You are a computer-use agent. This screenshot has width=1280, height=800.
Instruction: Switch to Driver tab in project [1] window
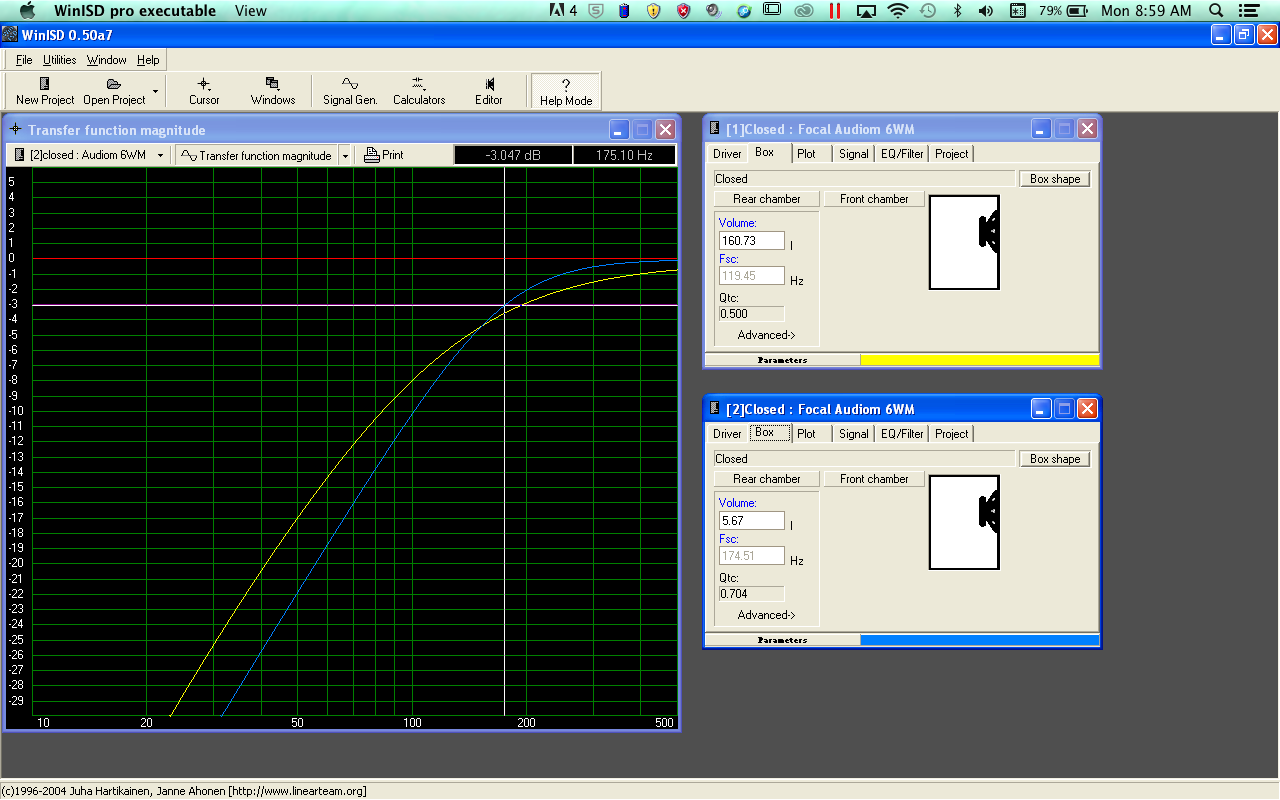(727, 153)
